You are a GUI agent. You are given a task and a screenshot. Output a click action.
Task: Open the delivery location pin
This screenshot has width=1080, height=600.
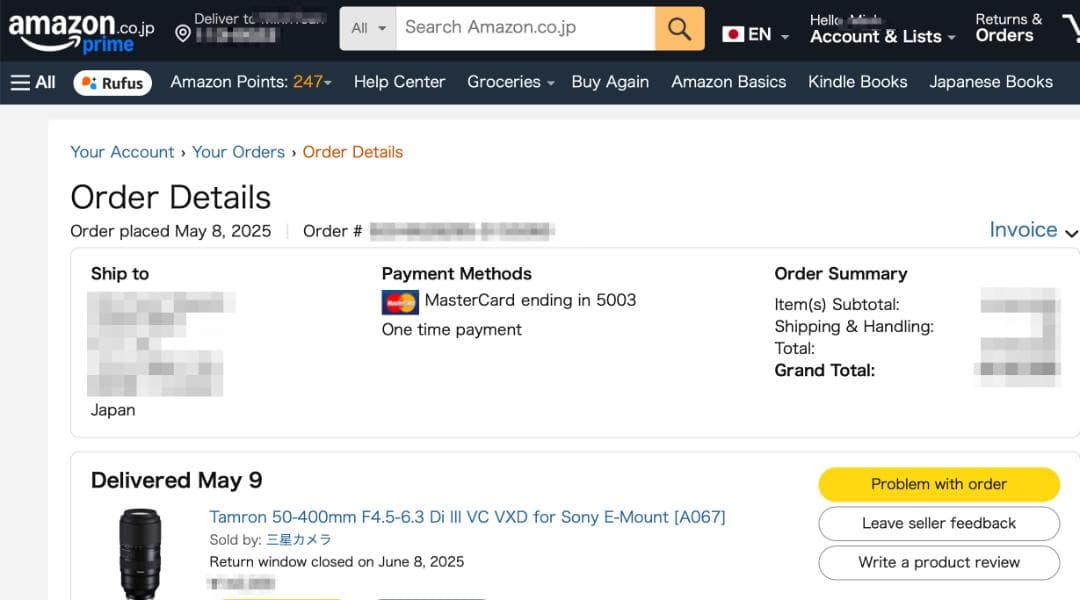tap(183, 33)
